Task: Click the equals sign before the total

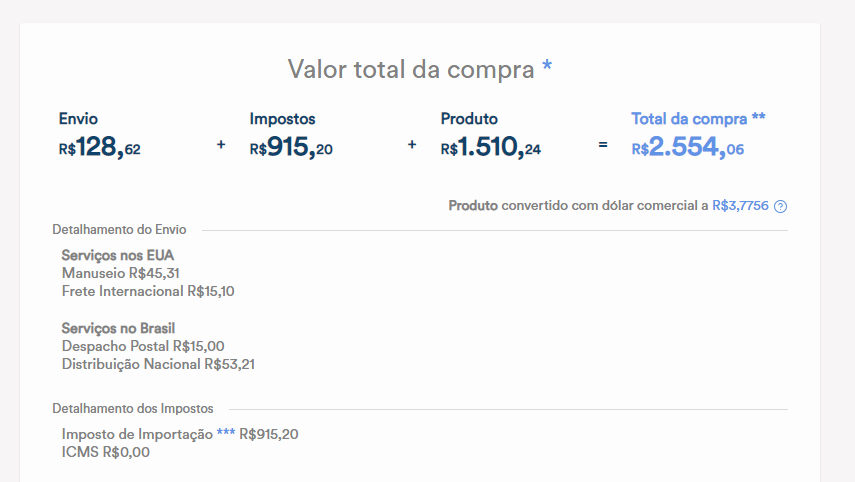Action: click(x=602, y=145)
